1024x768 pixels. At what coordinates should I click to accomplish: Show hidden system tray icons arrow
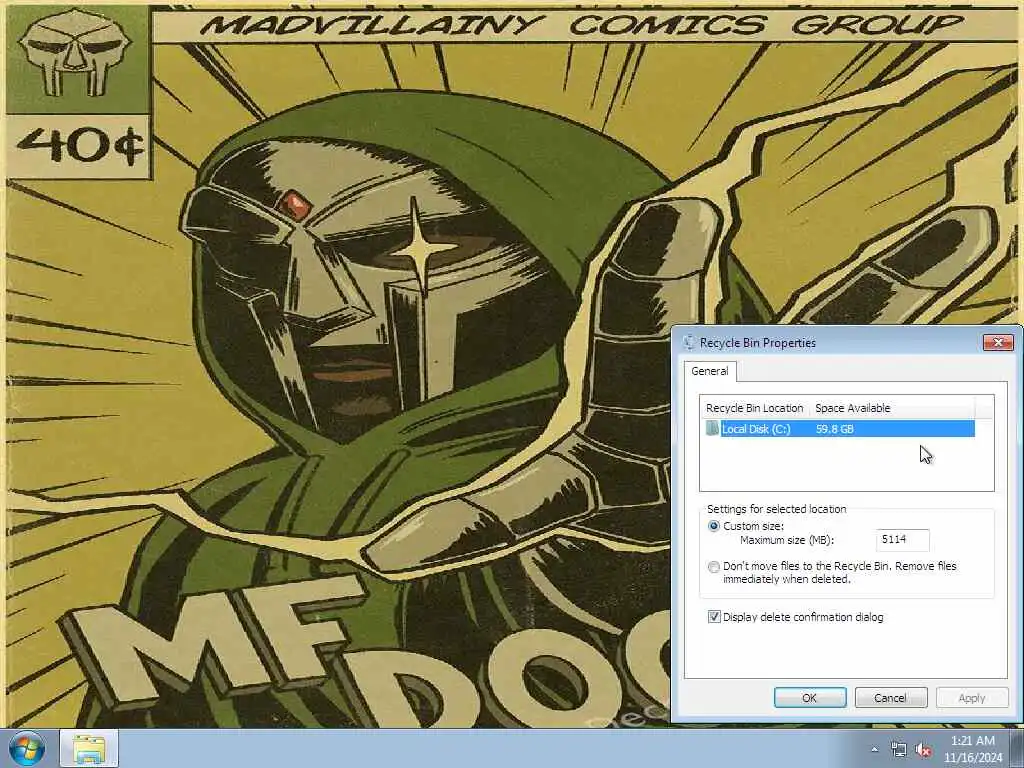(x=874, y=750)
